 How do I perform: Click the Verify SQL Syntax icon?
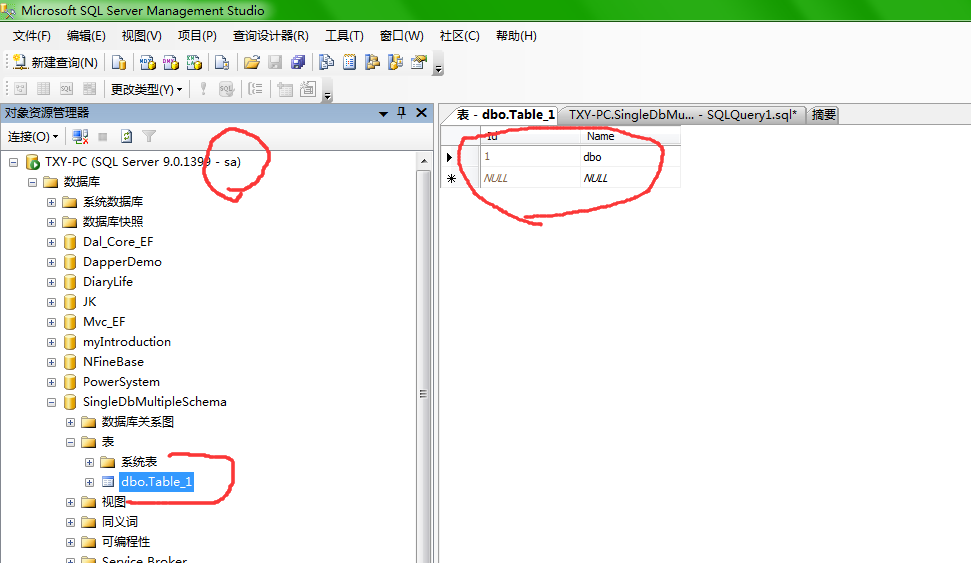coord(227,89)
